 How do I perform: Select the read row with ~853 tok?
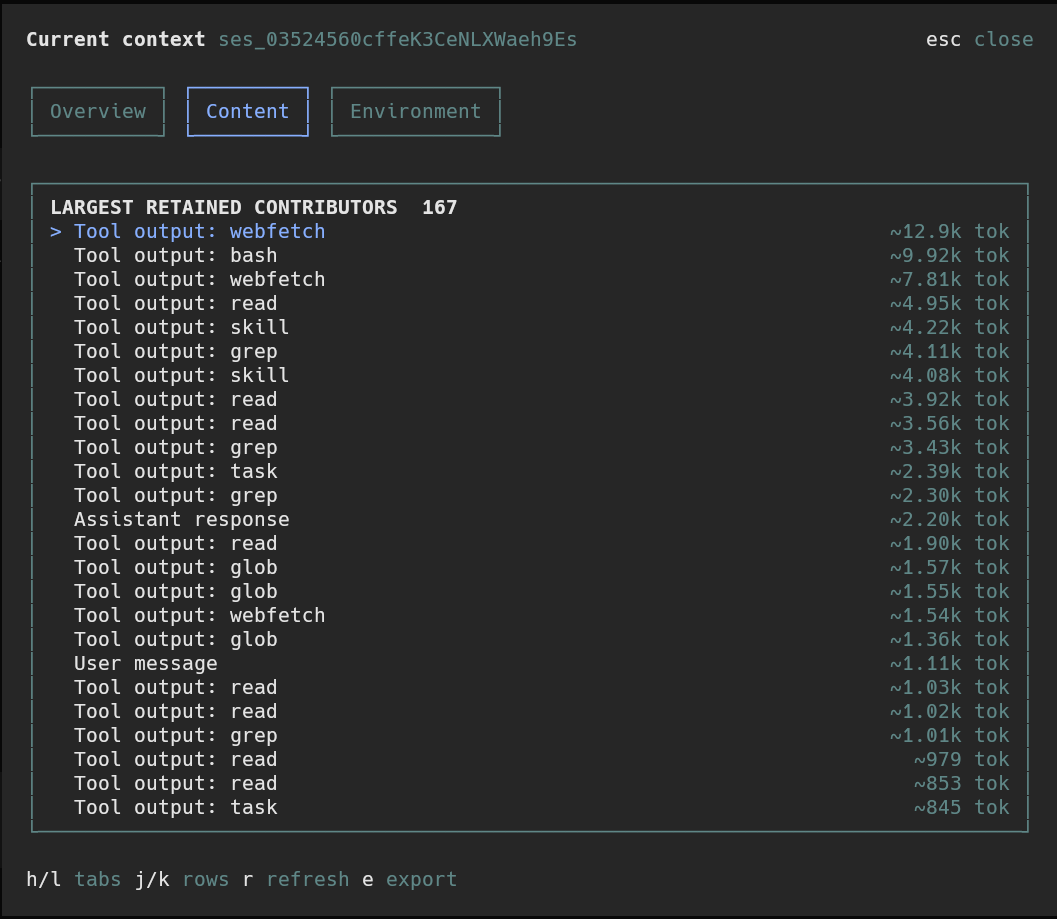530,783
